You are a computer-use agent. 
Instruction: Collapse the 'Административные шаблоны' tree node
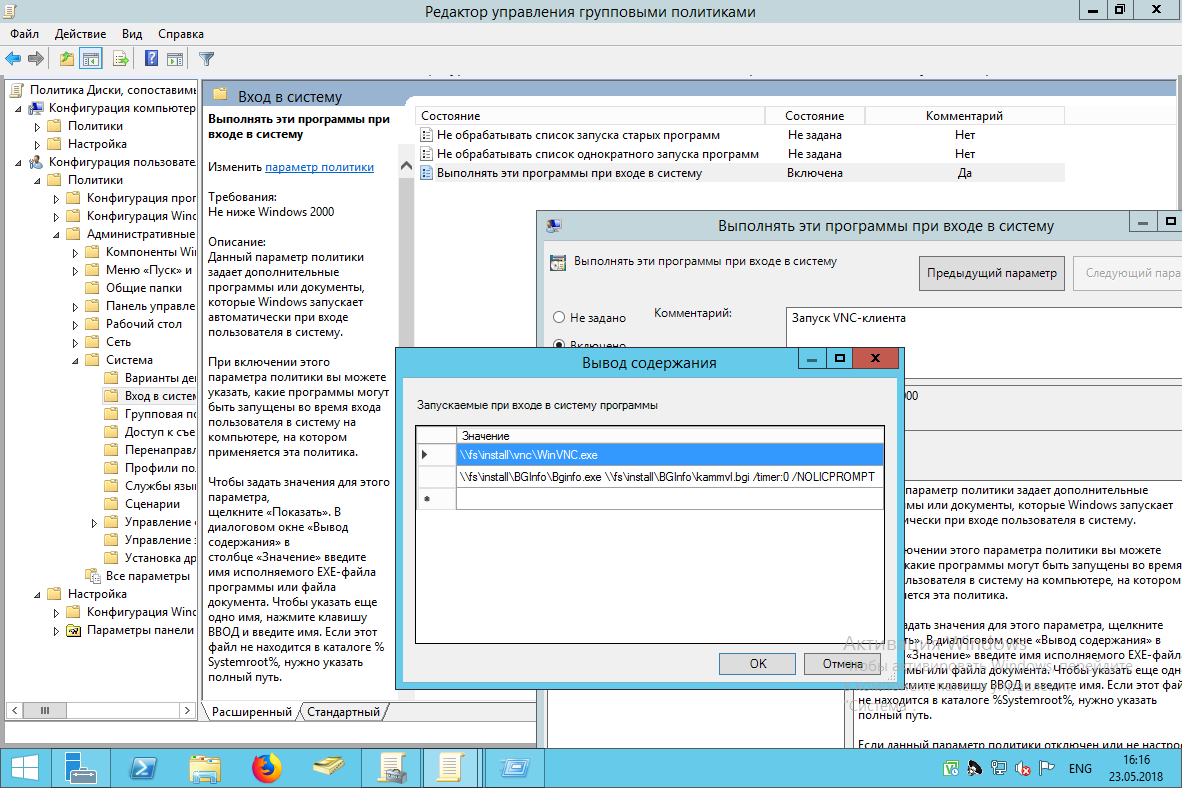pos(56,235)
